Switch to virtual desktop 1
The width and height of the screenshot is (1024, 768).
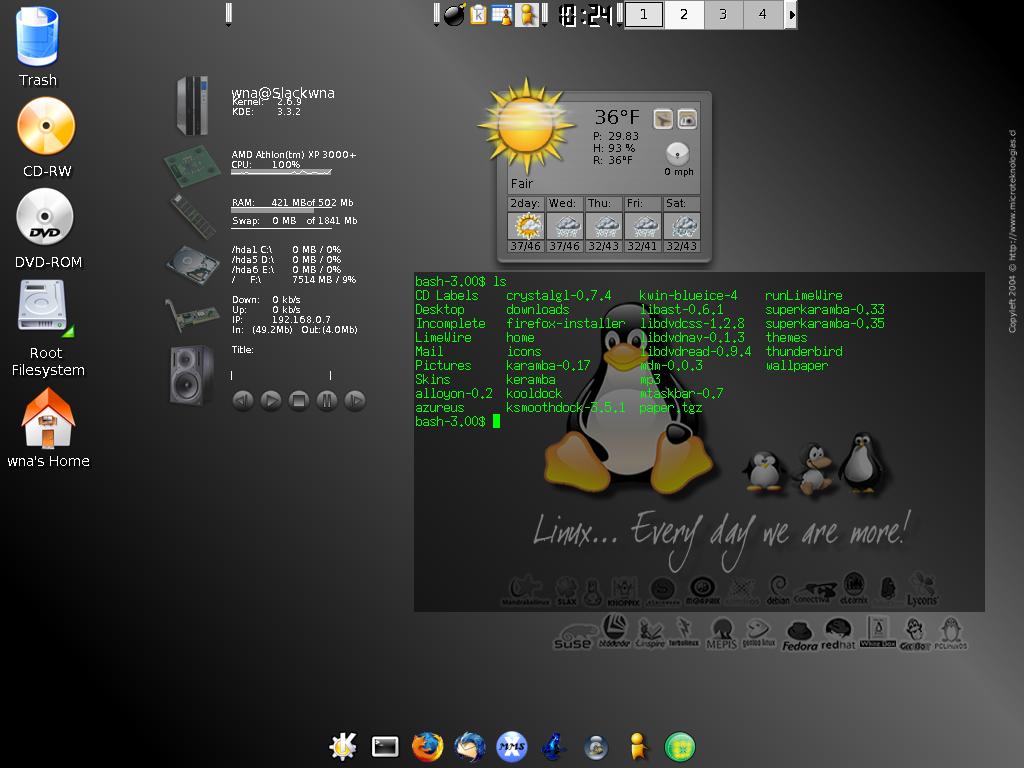point(644,14)
